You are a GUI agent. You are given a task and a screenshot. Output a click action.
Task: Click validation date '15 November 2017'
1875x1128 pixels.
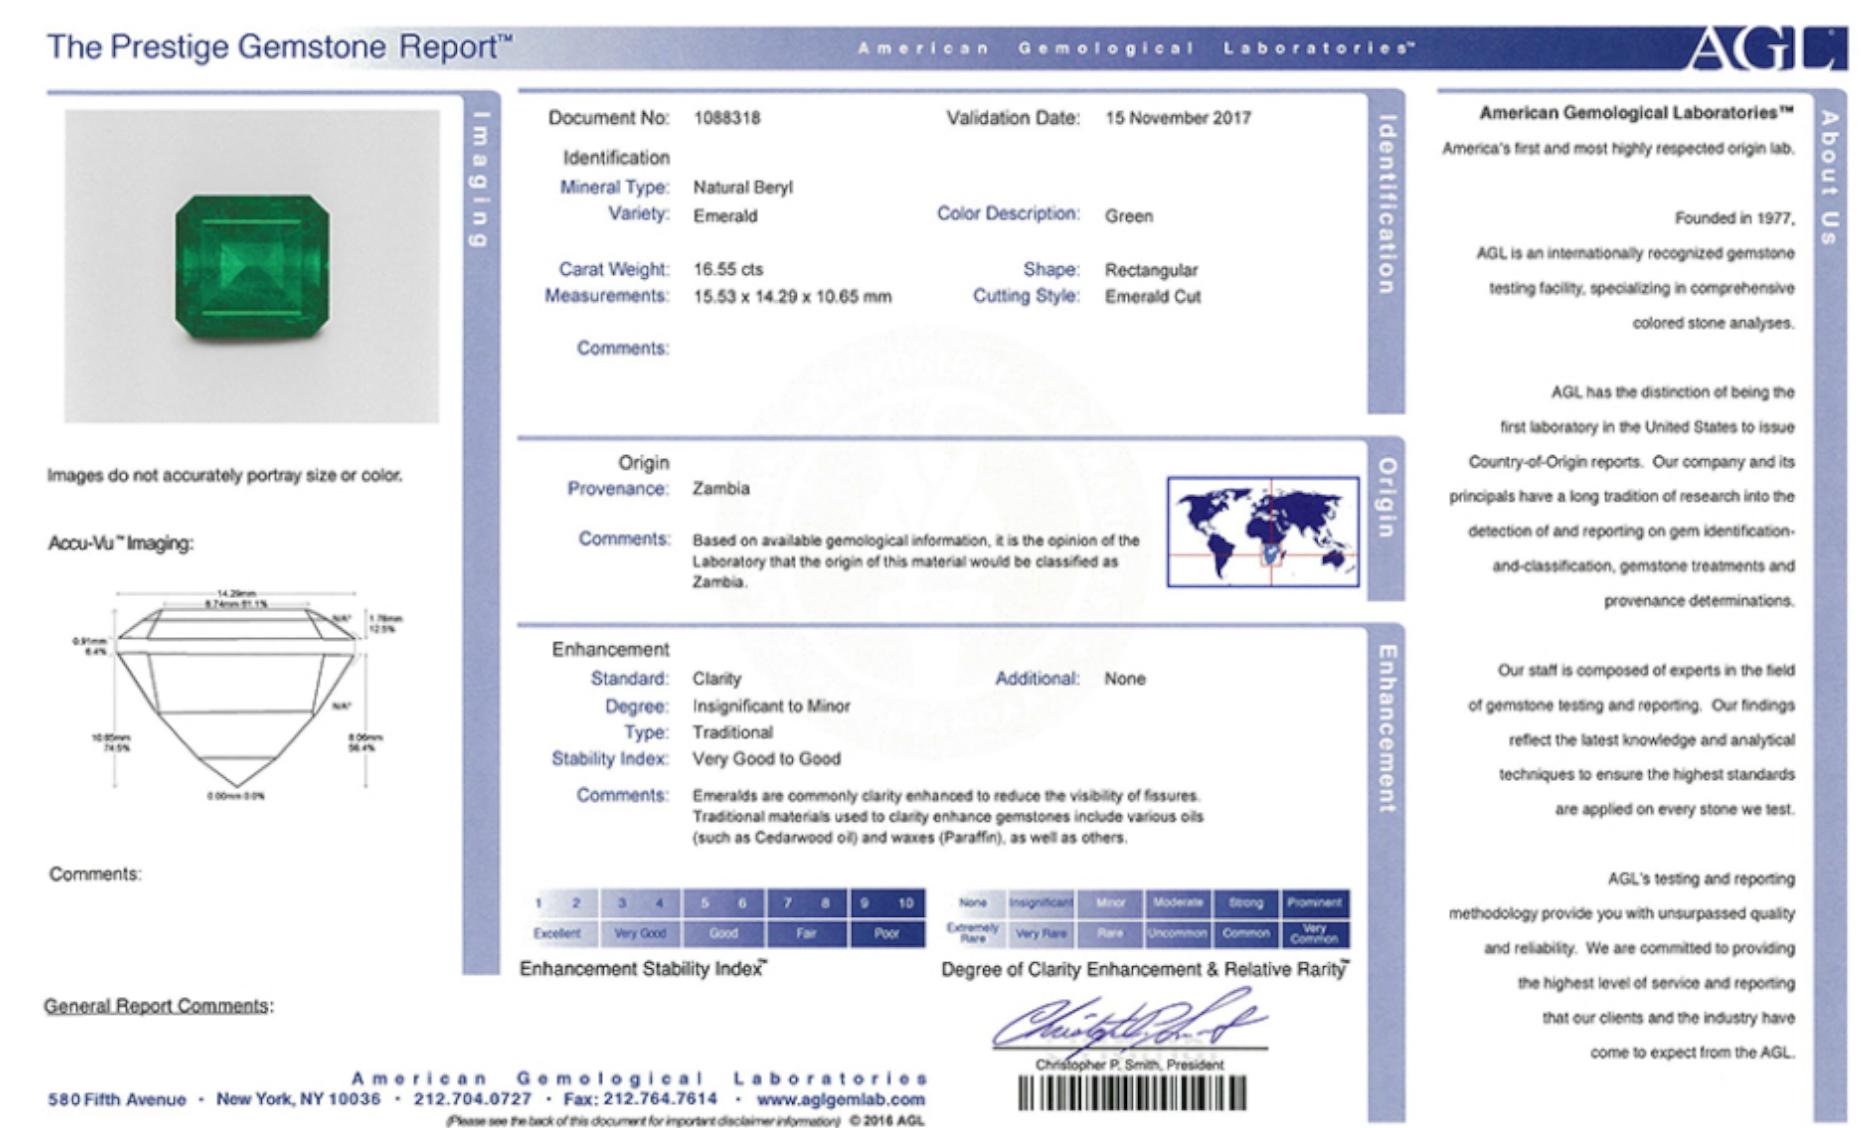point(1178,118)
